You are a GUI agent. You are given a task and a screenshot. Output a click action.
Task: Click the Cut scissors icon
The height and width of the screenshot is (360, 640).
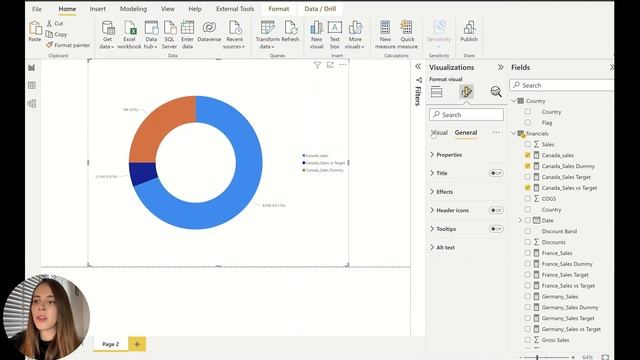[x=49, y=23]
